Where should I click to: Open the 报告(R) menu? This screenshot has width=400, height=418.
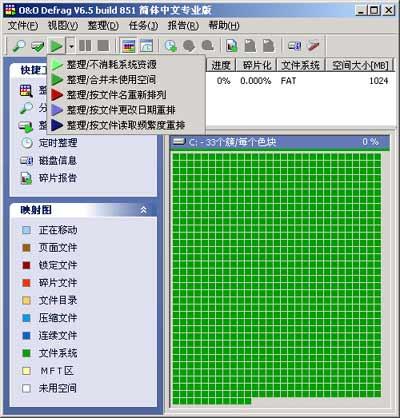pos(183,25)
